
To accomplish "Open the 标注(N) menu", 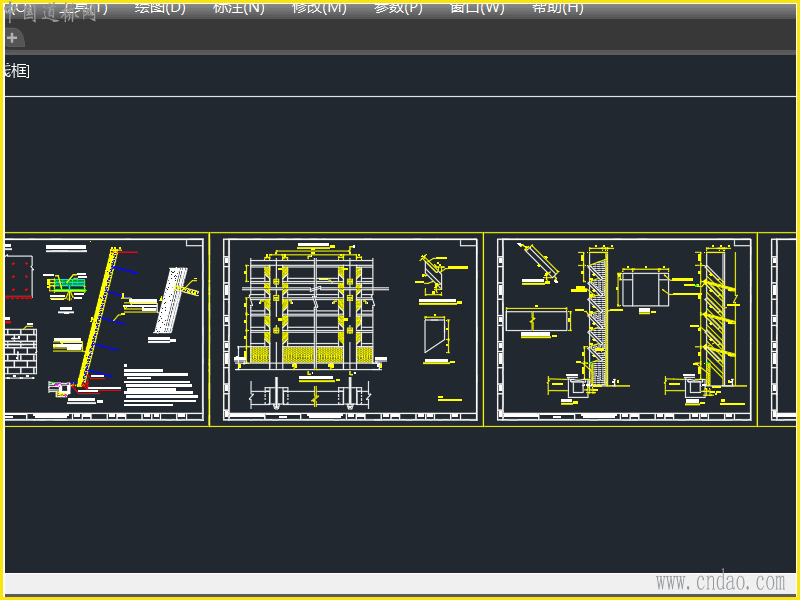I will pos(238,8).
